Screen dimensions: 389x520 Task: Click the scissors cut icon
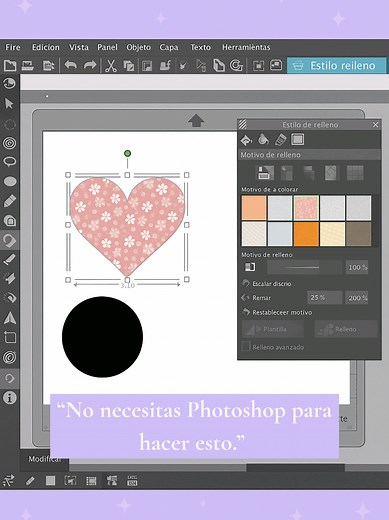point(110,65)
